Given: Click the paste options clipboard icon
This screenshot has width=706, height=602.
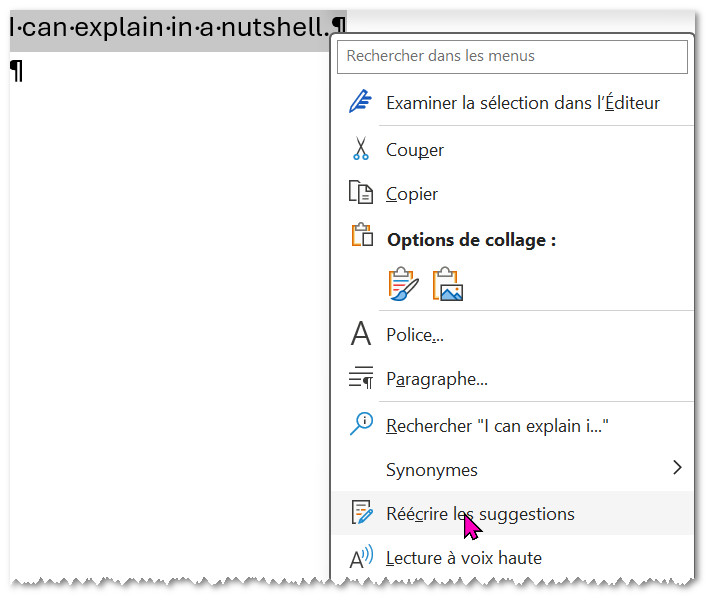Looking at the screenshot, I should [x=362, y=237].
